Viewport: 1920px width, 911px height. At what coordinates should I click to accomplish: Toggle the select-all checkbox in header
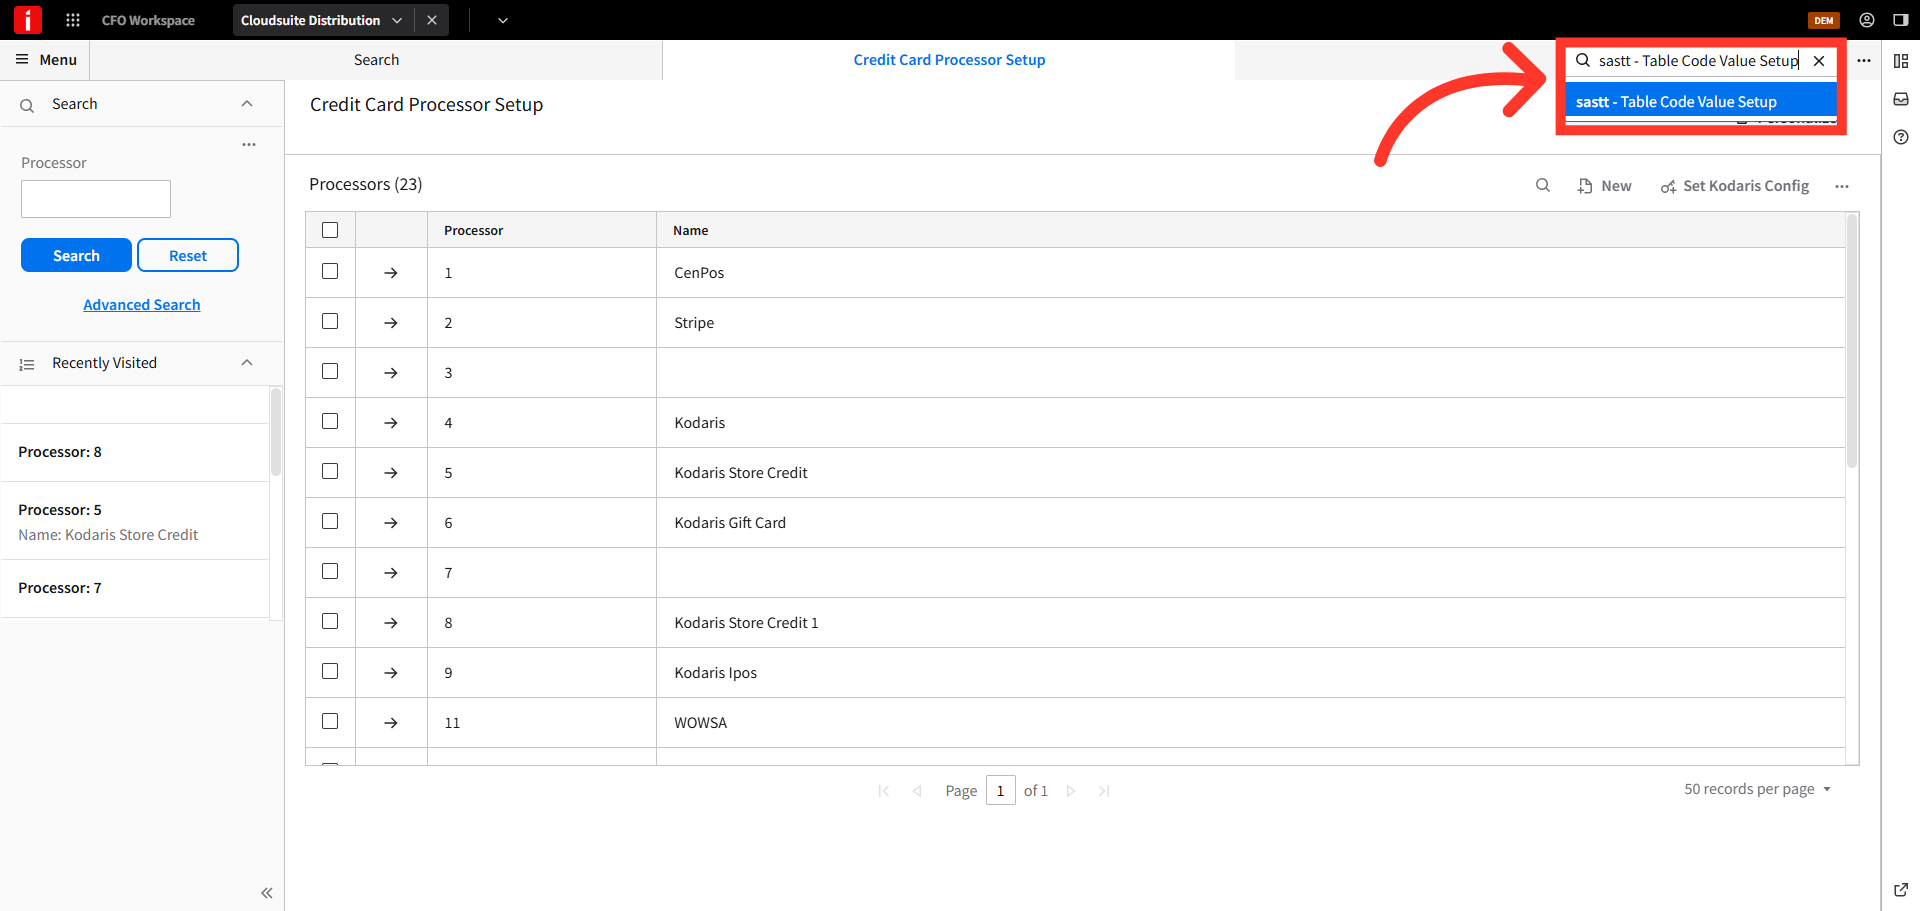pos(330,230)
